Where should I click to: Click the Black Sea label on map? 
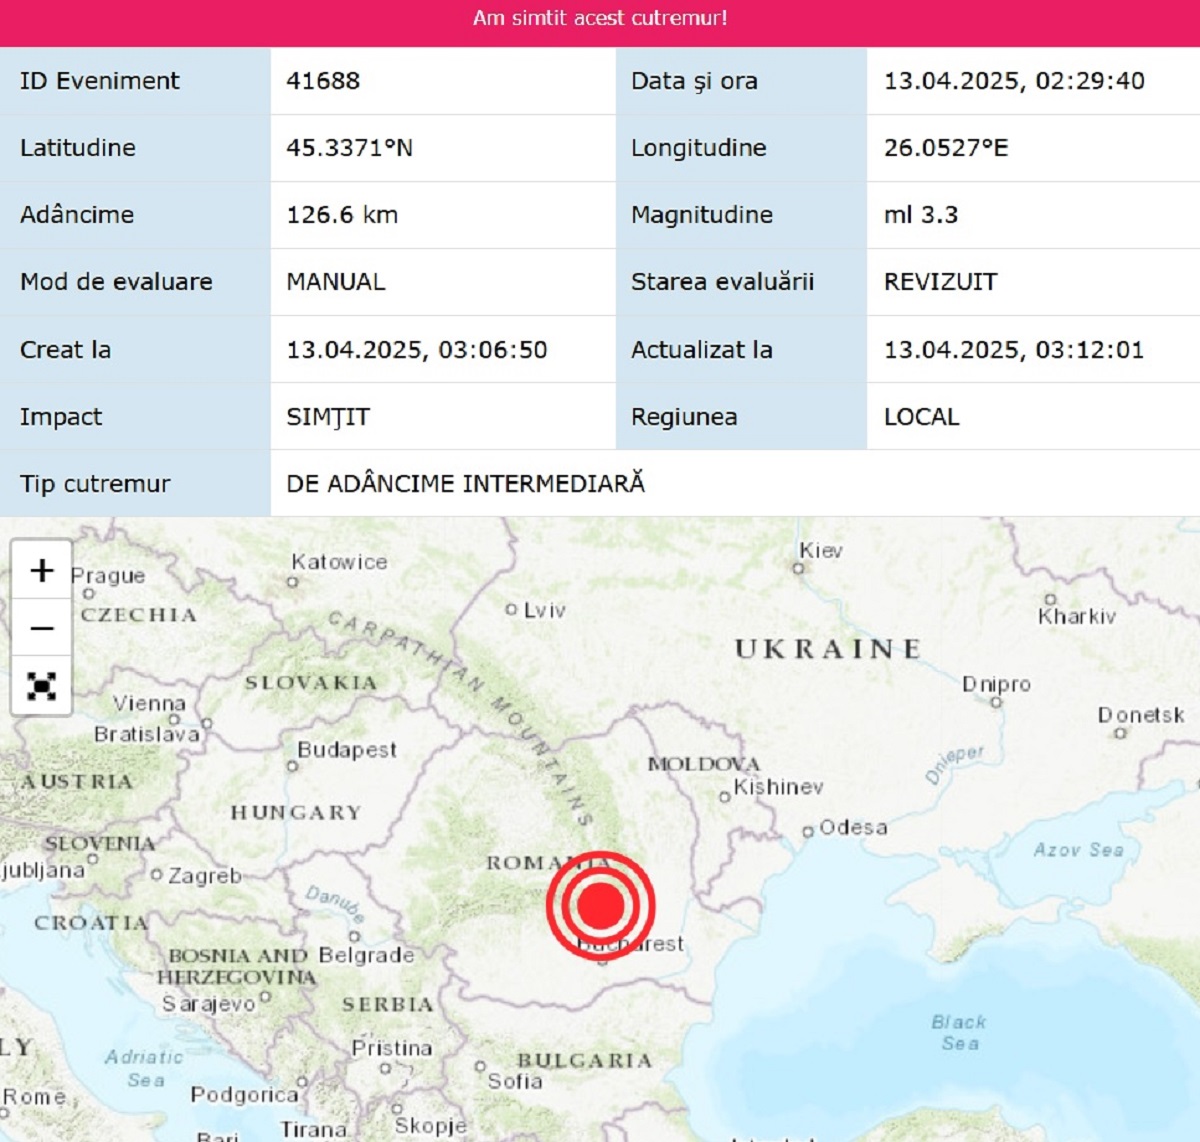pyautogui.click(x=958, y=1032)
